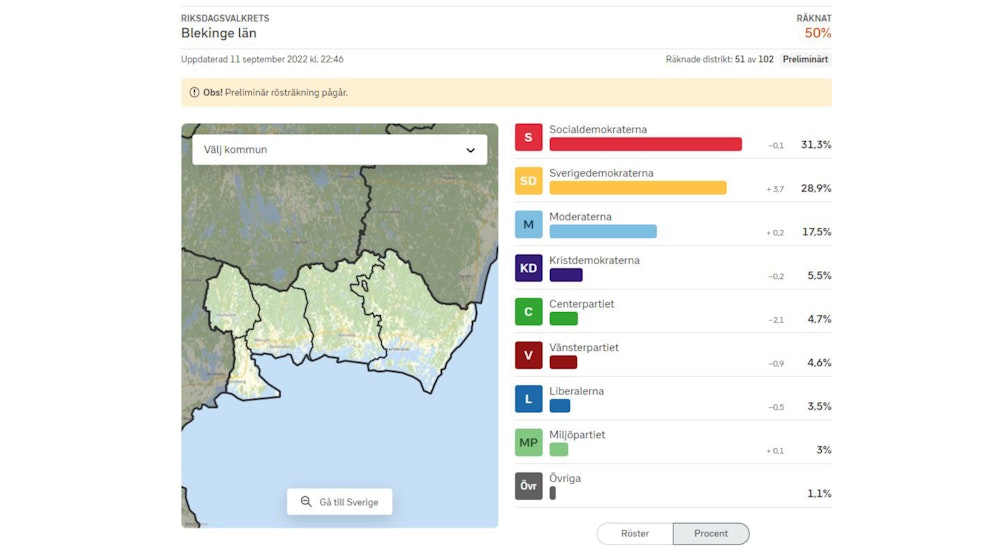Select the dark purple KD party icon

pos(528,268)
